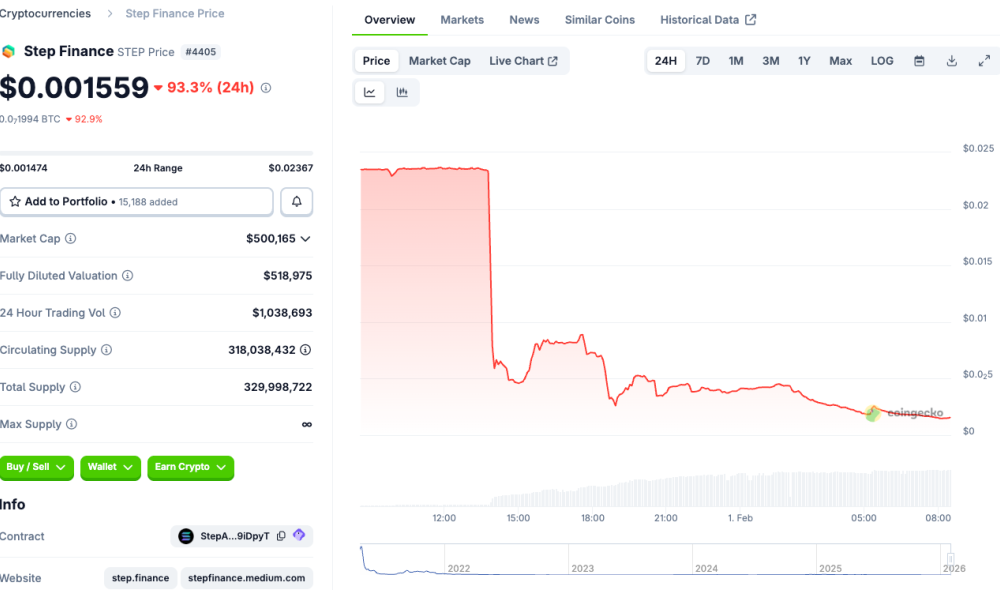This screenshot has width=1000, height=590.
Task: Download the chart image
Action: [950, 60]
